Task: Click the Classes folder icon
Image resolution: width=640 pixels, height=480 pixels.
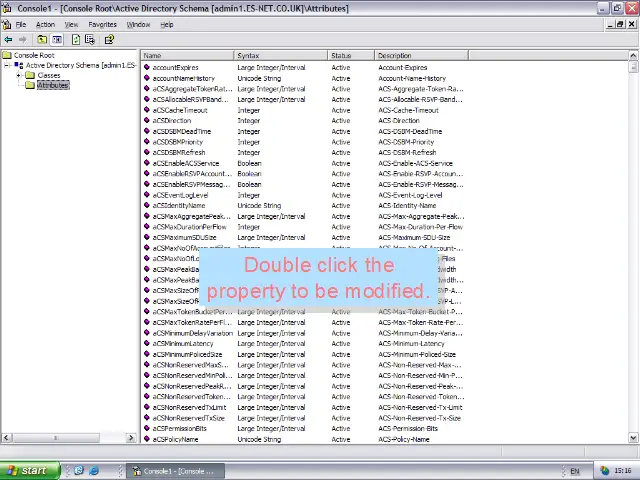Action: pos(30,75)
